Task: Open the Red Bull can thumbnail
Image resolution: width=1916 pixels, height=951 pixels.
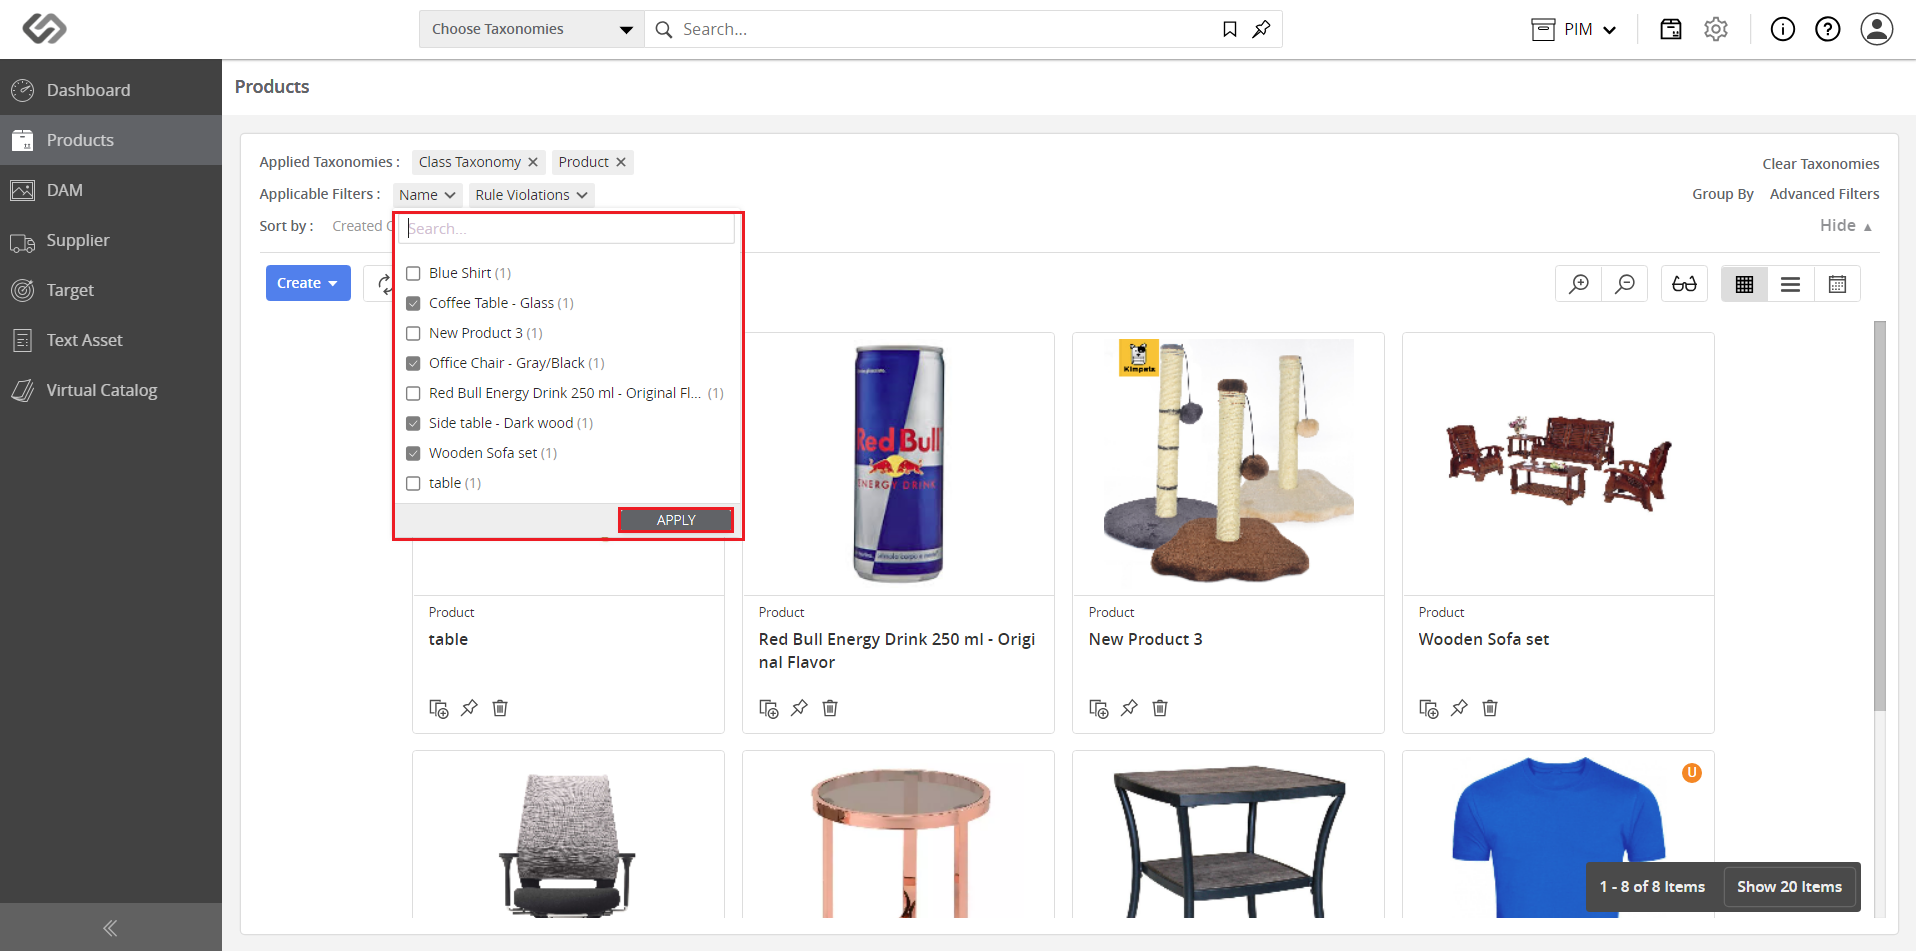Action: [898, 464]
